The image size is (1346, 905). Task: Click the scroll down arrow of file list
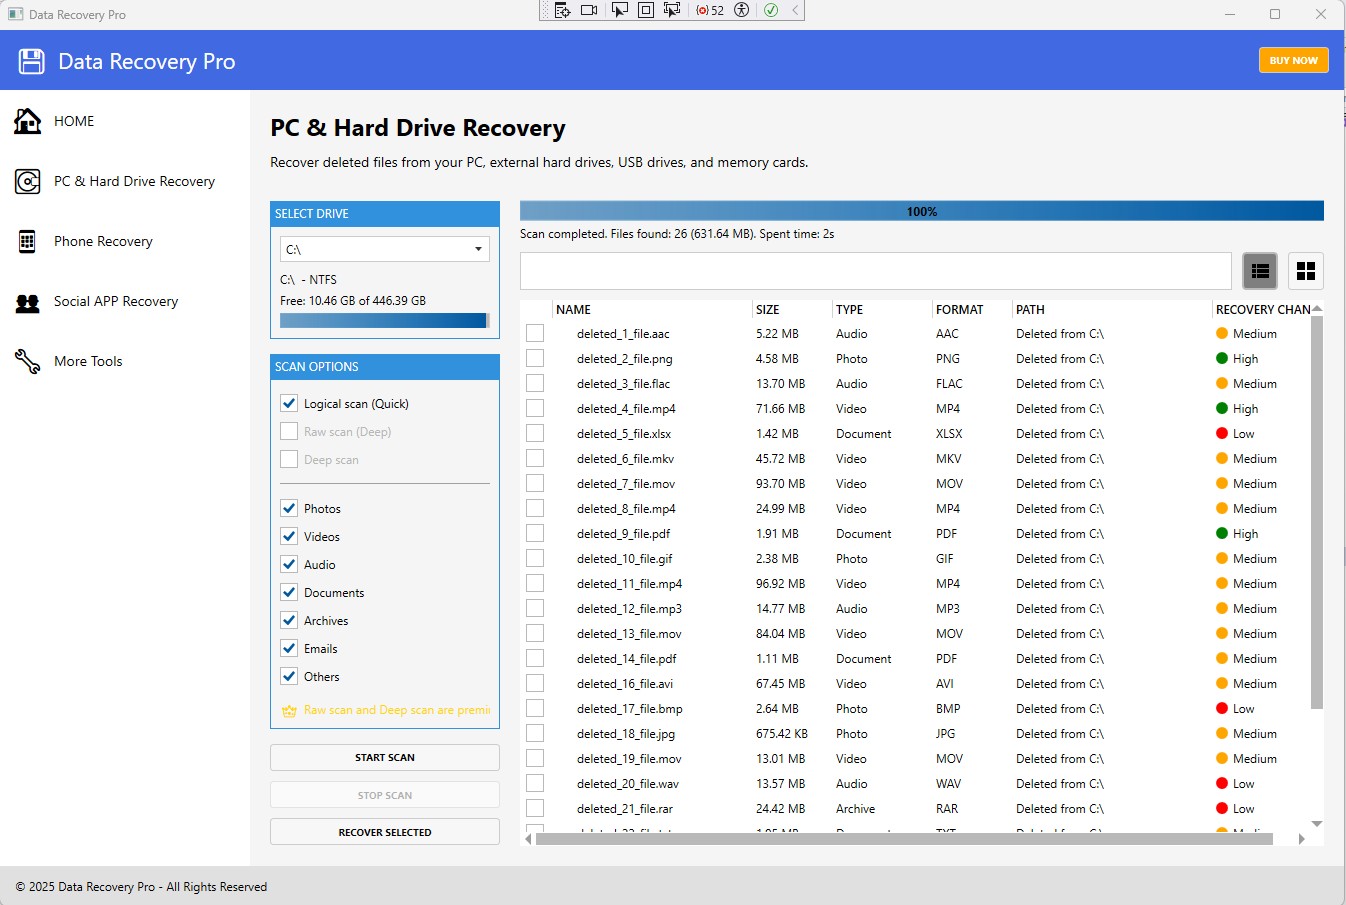(x=1316, y=824)
